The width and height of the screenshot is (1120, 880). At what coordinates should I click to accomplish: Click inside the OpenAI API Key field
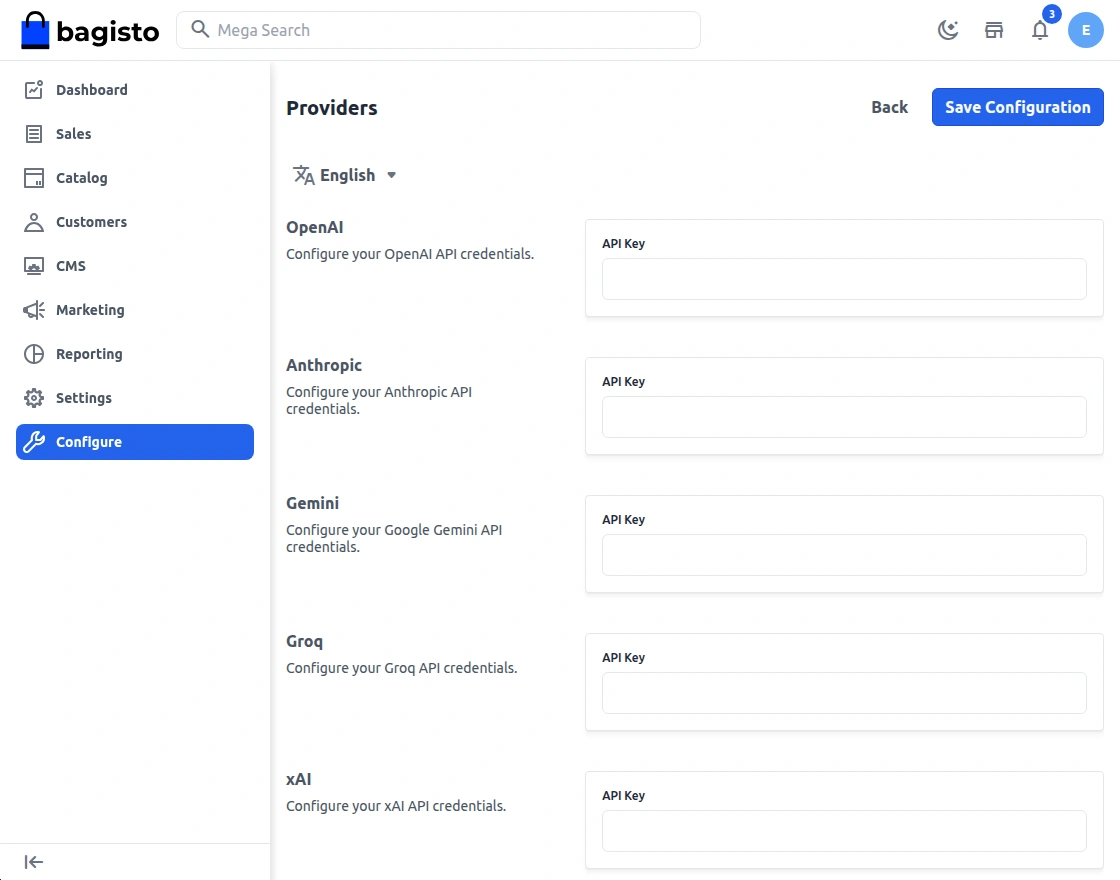pyautogui.click(x=844, y=279)
